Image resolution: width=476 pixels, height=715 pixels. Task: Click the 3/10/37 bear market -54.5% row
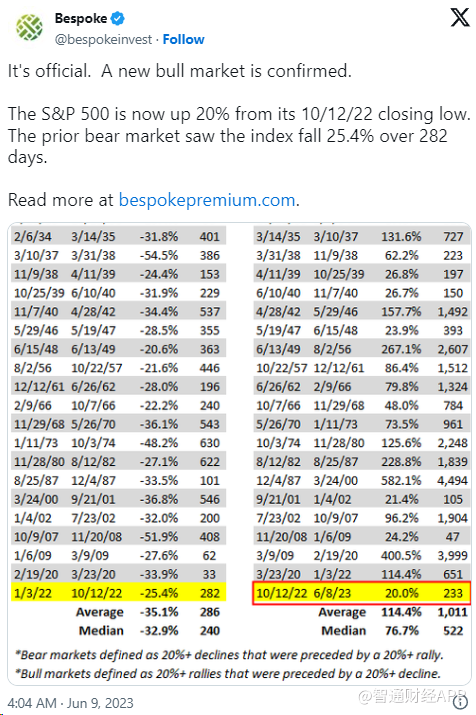119,255
